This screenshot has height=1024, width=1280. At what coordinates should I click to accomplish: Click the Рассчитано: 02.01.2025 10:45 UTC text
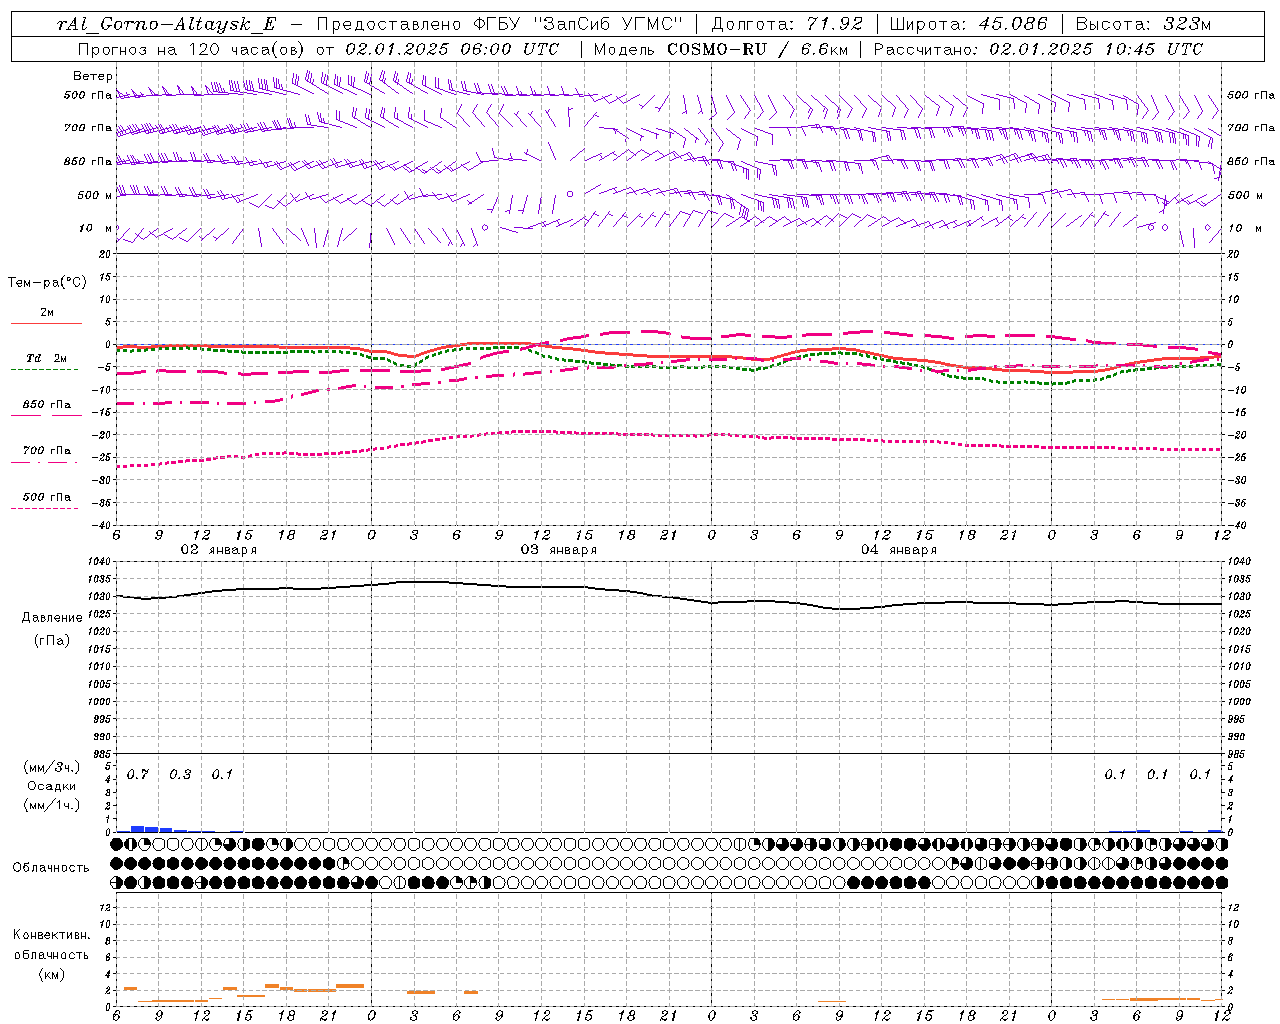click(x=1038, y=49)
